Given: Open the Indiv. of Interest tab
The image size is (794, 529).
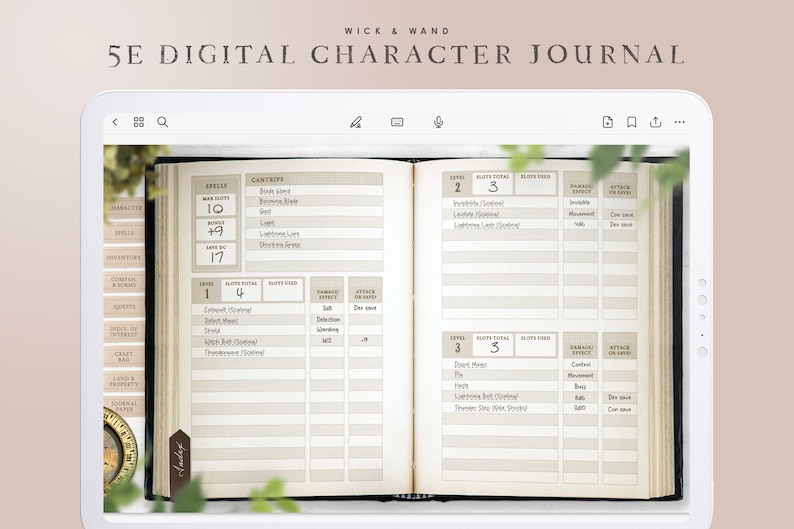Looking at the screenshot, I should [x=125, y=332].
